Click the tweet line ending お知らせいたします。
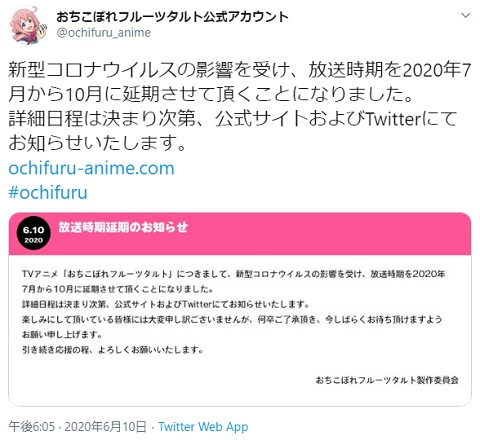The image size is (480, 440). (x=97, y=143)
